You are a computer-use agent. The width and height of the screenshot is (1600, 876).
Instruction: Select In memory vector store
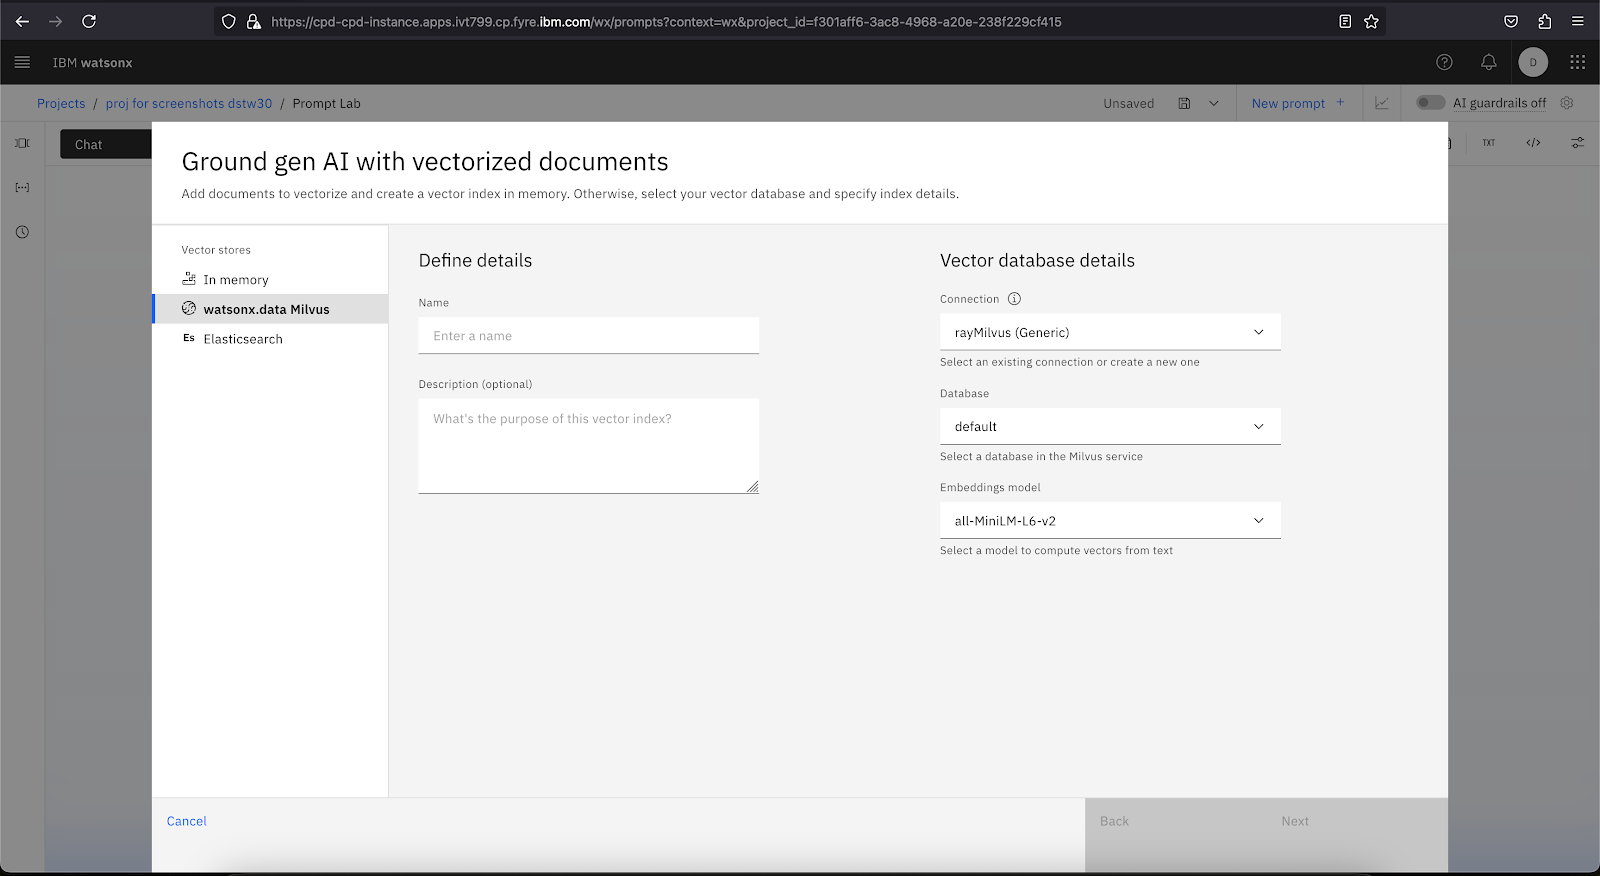coord(270,279)
